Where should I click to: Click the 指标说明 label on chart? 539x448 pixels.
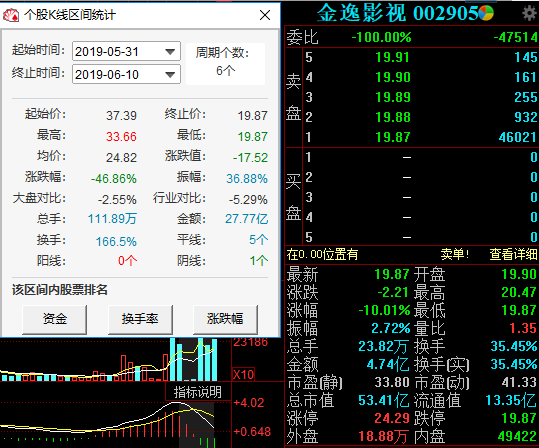[x=198, y=392]
